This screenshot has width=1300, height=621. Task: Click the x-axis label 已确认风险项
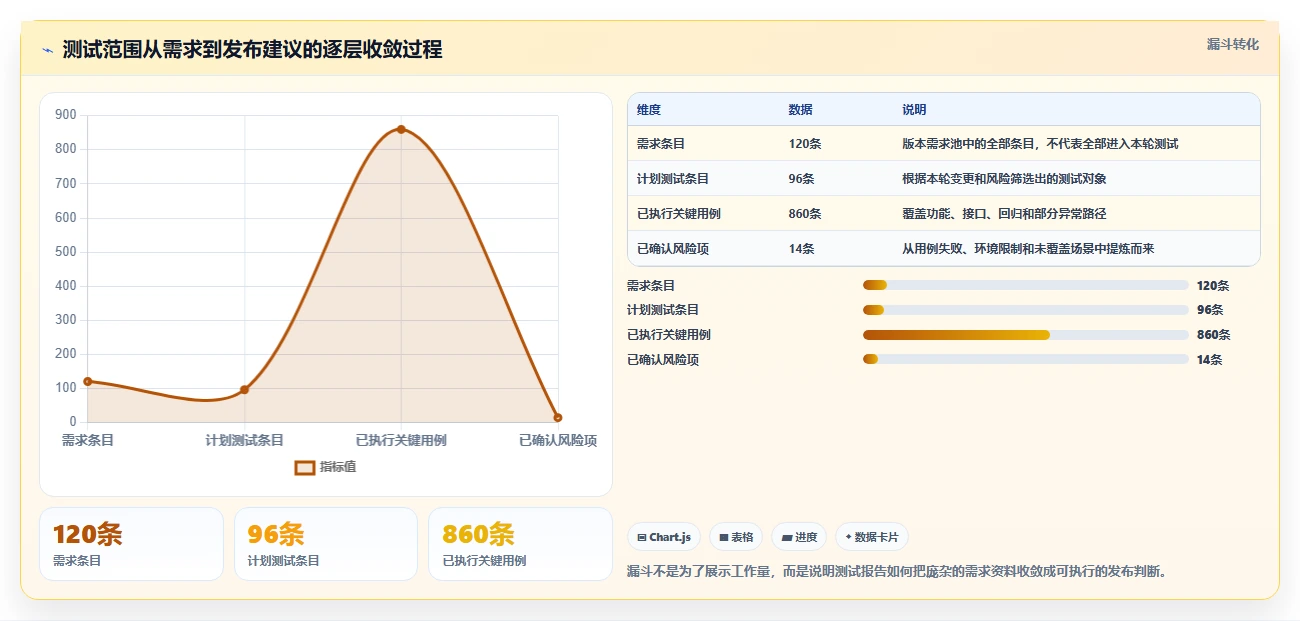558,440
